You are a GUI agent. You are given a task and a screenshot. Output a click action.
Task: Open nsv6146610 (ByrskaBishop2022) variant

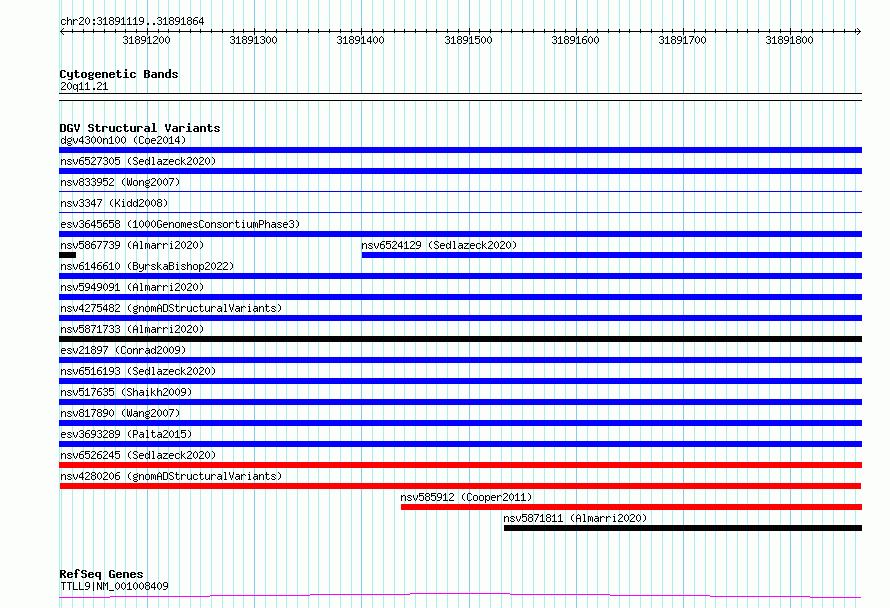(147, 266)
